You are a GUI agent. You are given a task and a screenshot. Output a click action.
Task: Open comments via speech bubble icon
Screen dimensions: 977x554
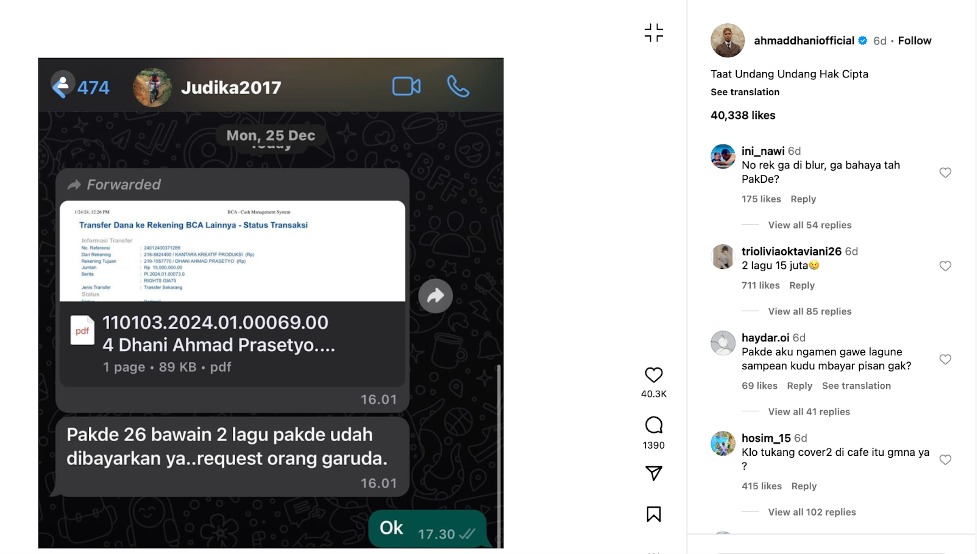tap(654, 425)
